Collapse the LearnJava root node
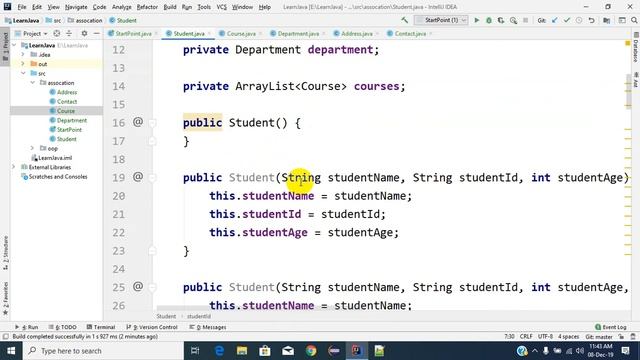This screenshot has width=640, height=360. tap(15, 45)
